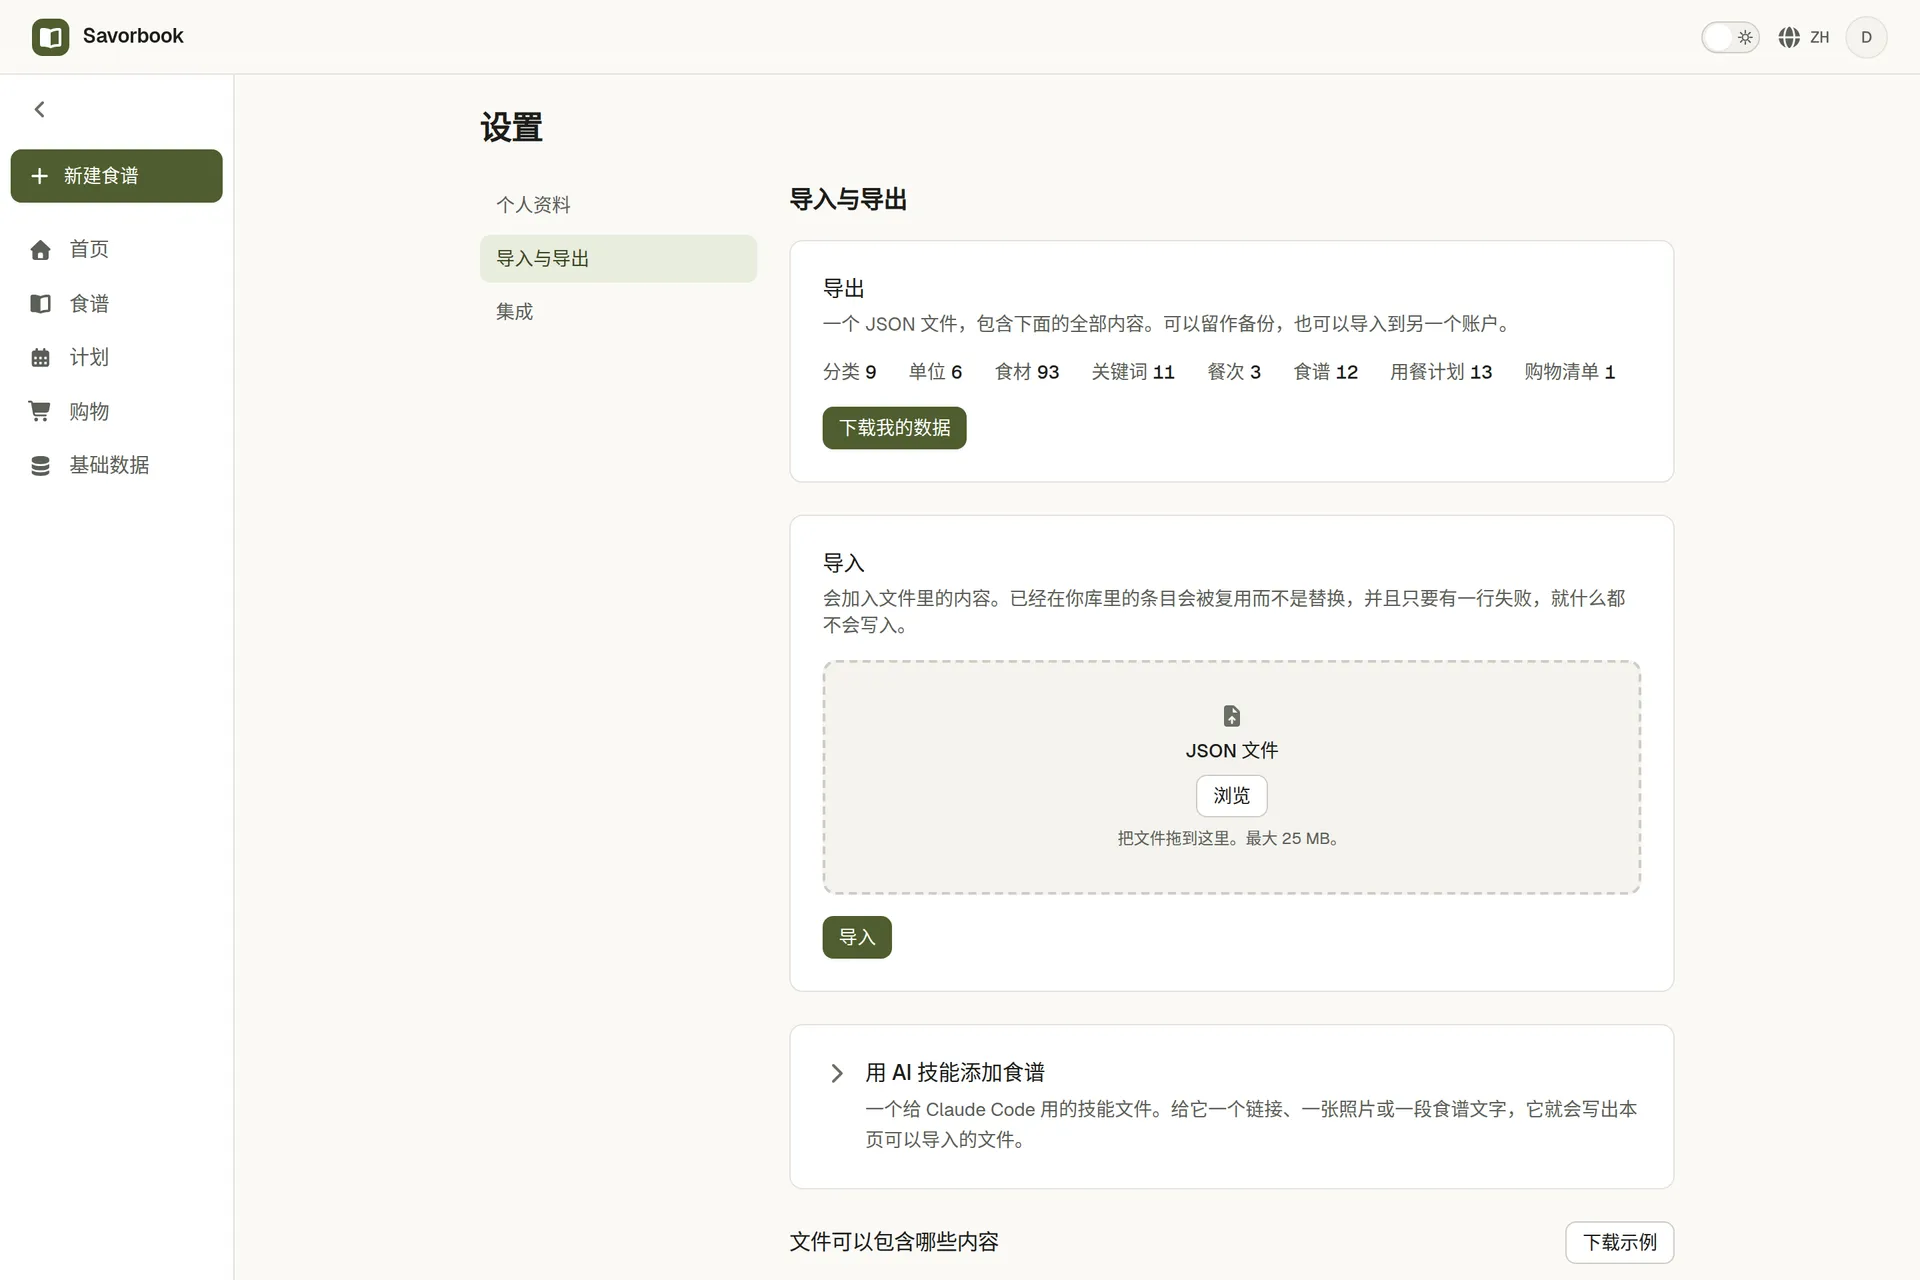
Task: Open 首页 home page
Action: tap(116, 249)
